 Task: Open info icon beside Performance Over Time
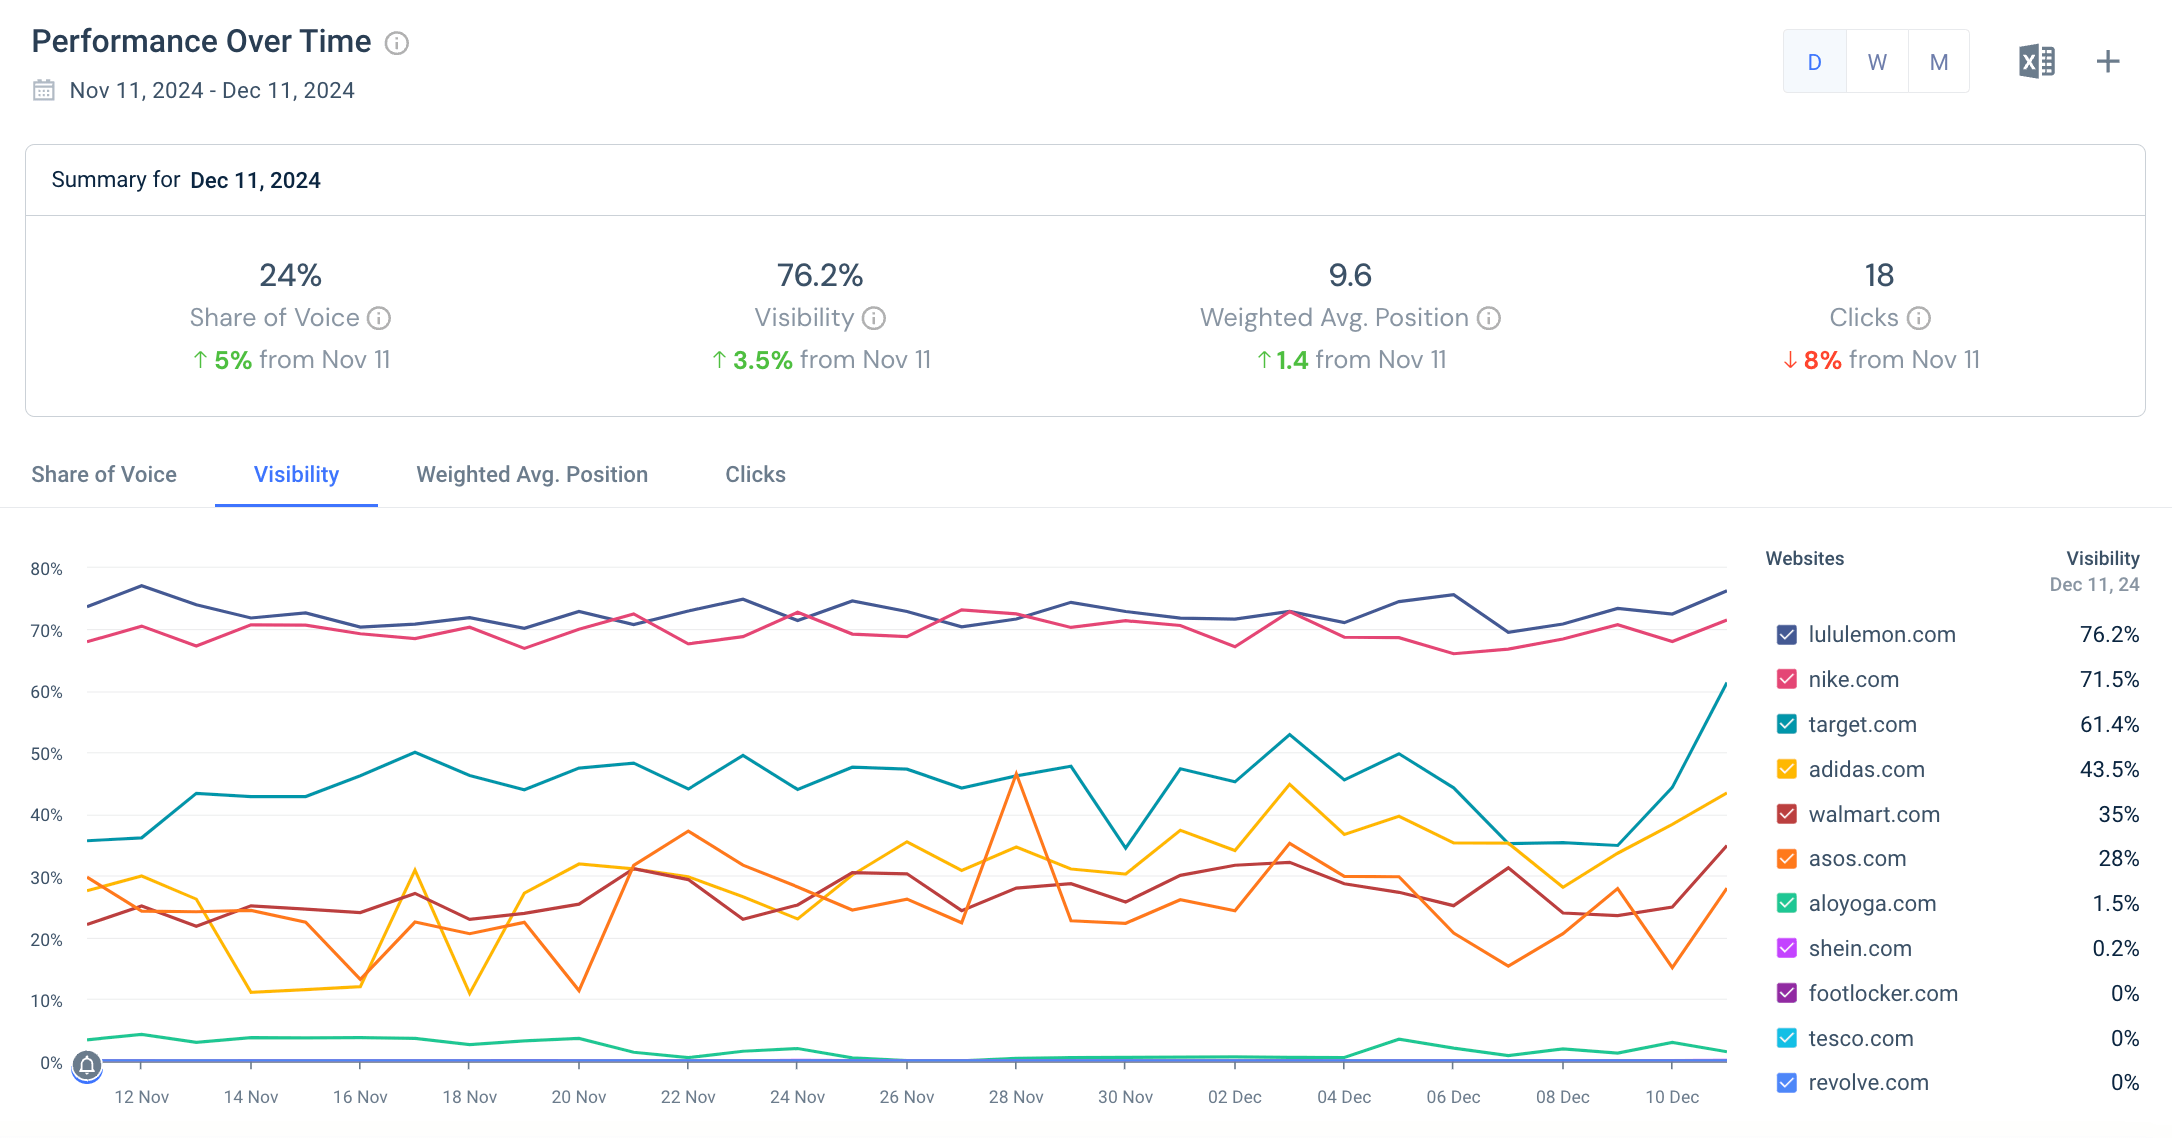pyautogui.click(x=397, y=43)
